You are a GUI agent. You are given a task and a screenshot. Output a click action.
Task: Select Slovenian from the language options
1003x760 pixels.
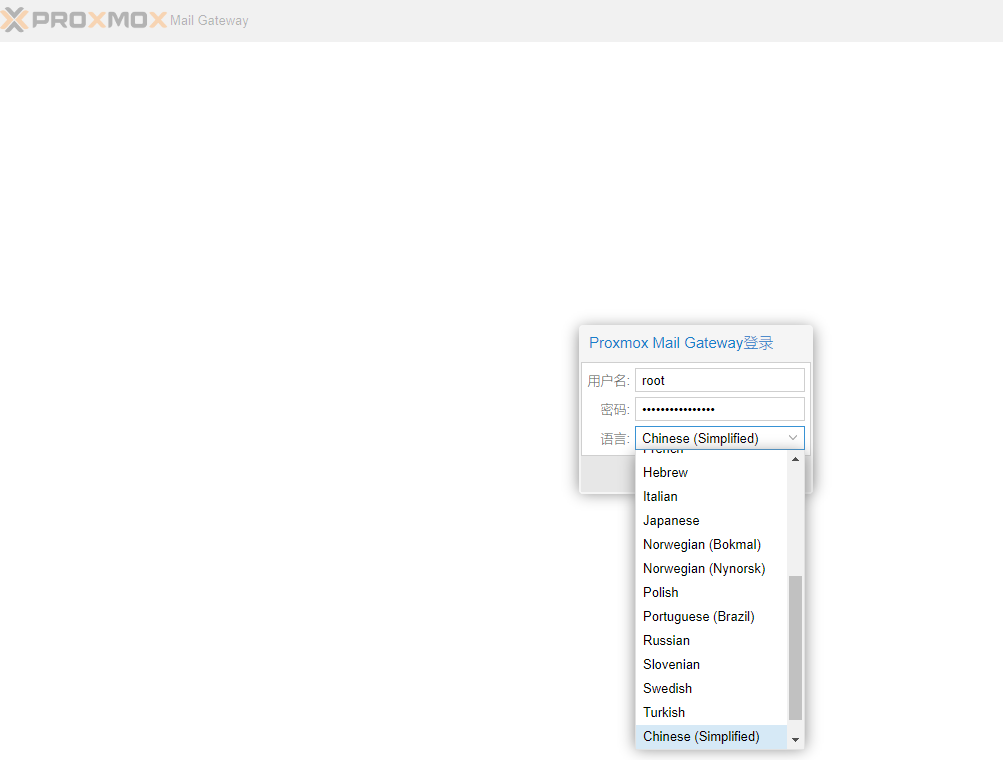[671, 664]
